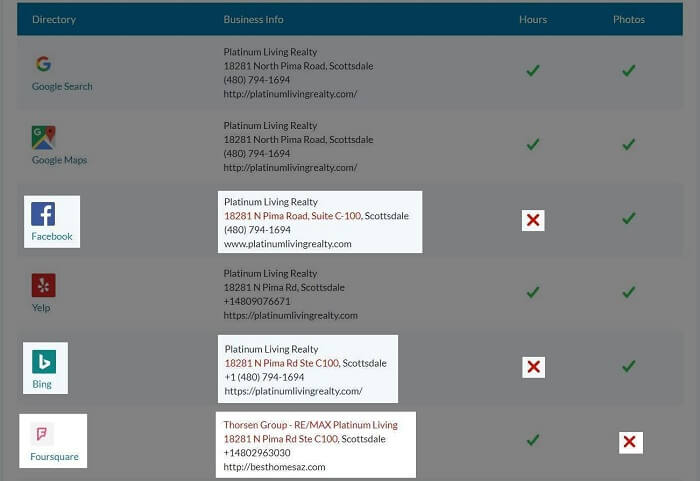The image size is (700, 481).
Task: Open the Foursquare directory link
Action: (54, 456)
